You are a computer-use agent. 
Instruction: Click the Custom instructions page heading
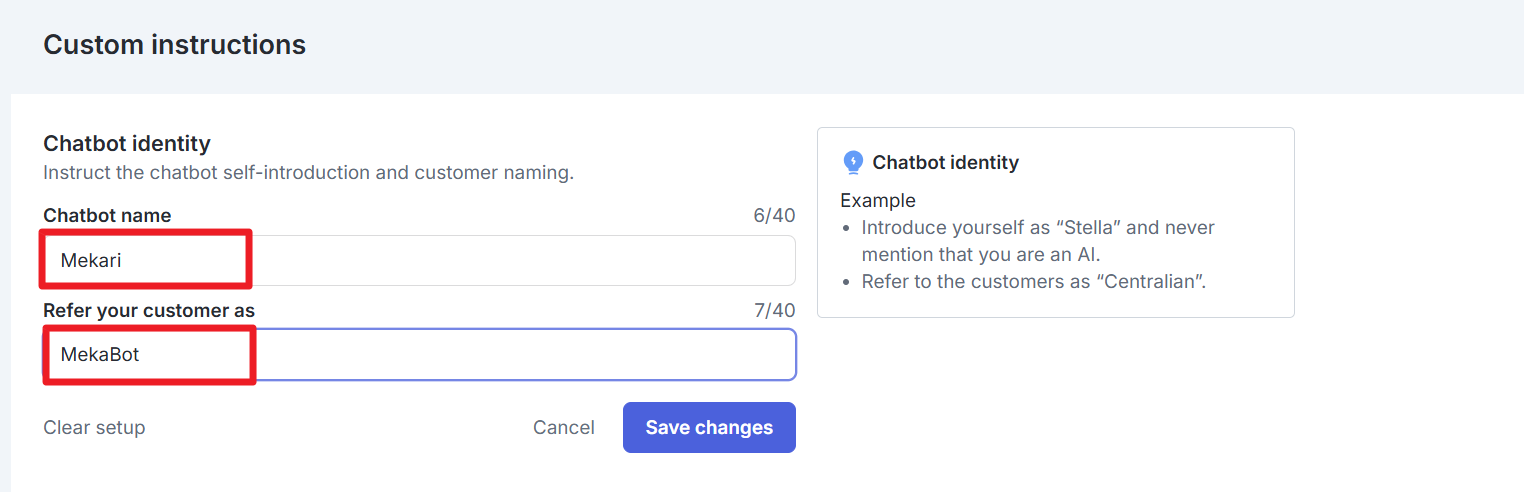175,45
